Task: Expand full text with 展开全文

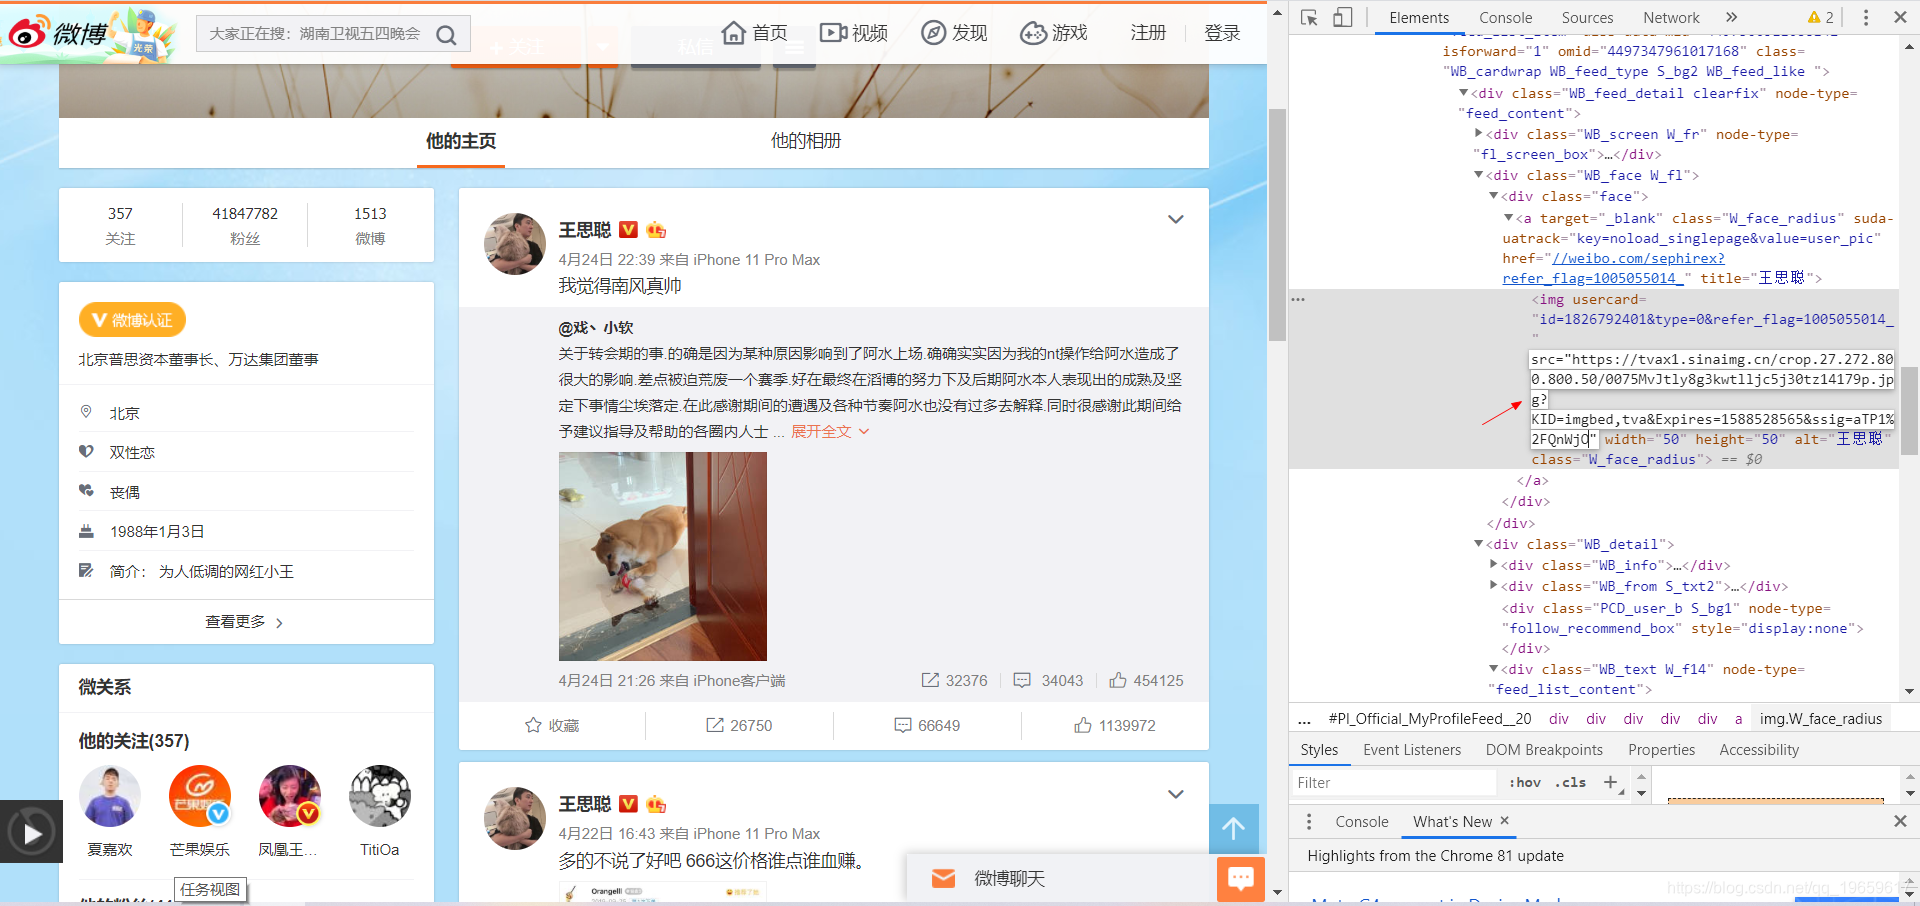Action: pos(830,431)
